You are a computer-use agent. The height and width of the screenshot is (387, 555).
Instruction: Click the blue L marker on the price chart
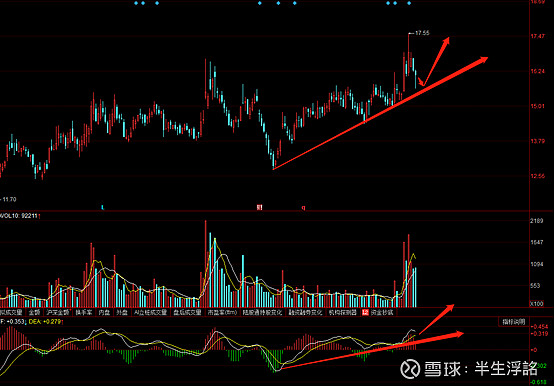[103, 207]
